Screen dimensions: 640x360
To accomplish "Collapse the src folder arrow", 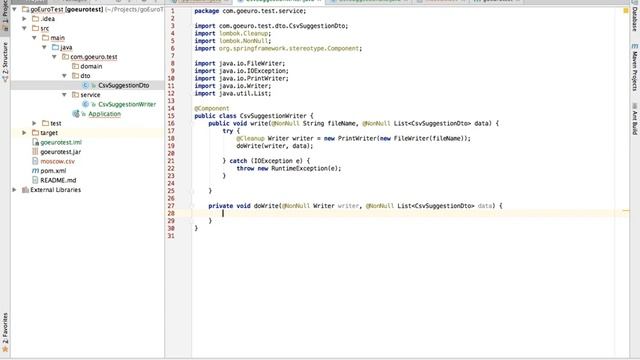I will tap(24, 28).
